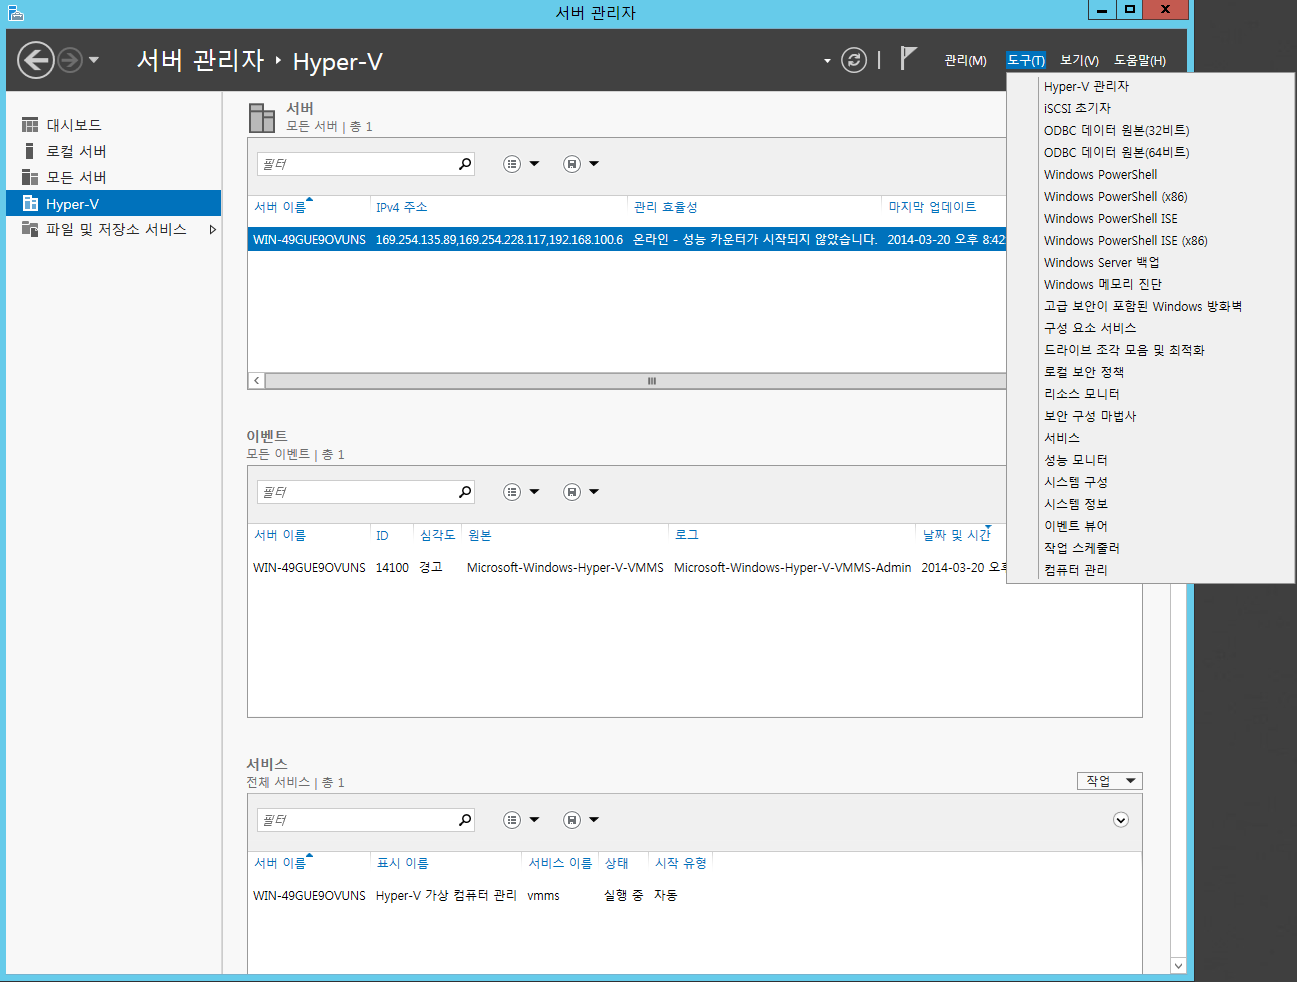Click save query icon in 서비스 section

point(572,820)
